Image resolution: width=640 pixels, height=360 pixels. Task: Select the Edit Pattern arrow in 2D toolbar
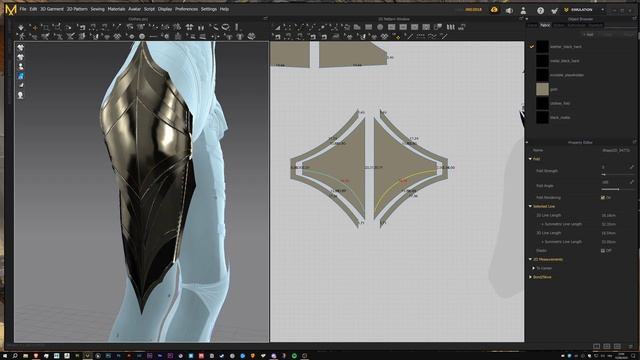coord(277,27)
